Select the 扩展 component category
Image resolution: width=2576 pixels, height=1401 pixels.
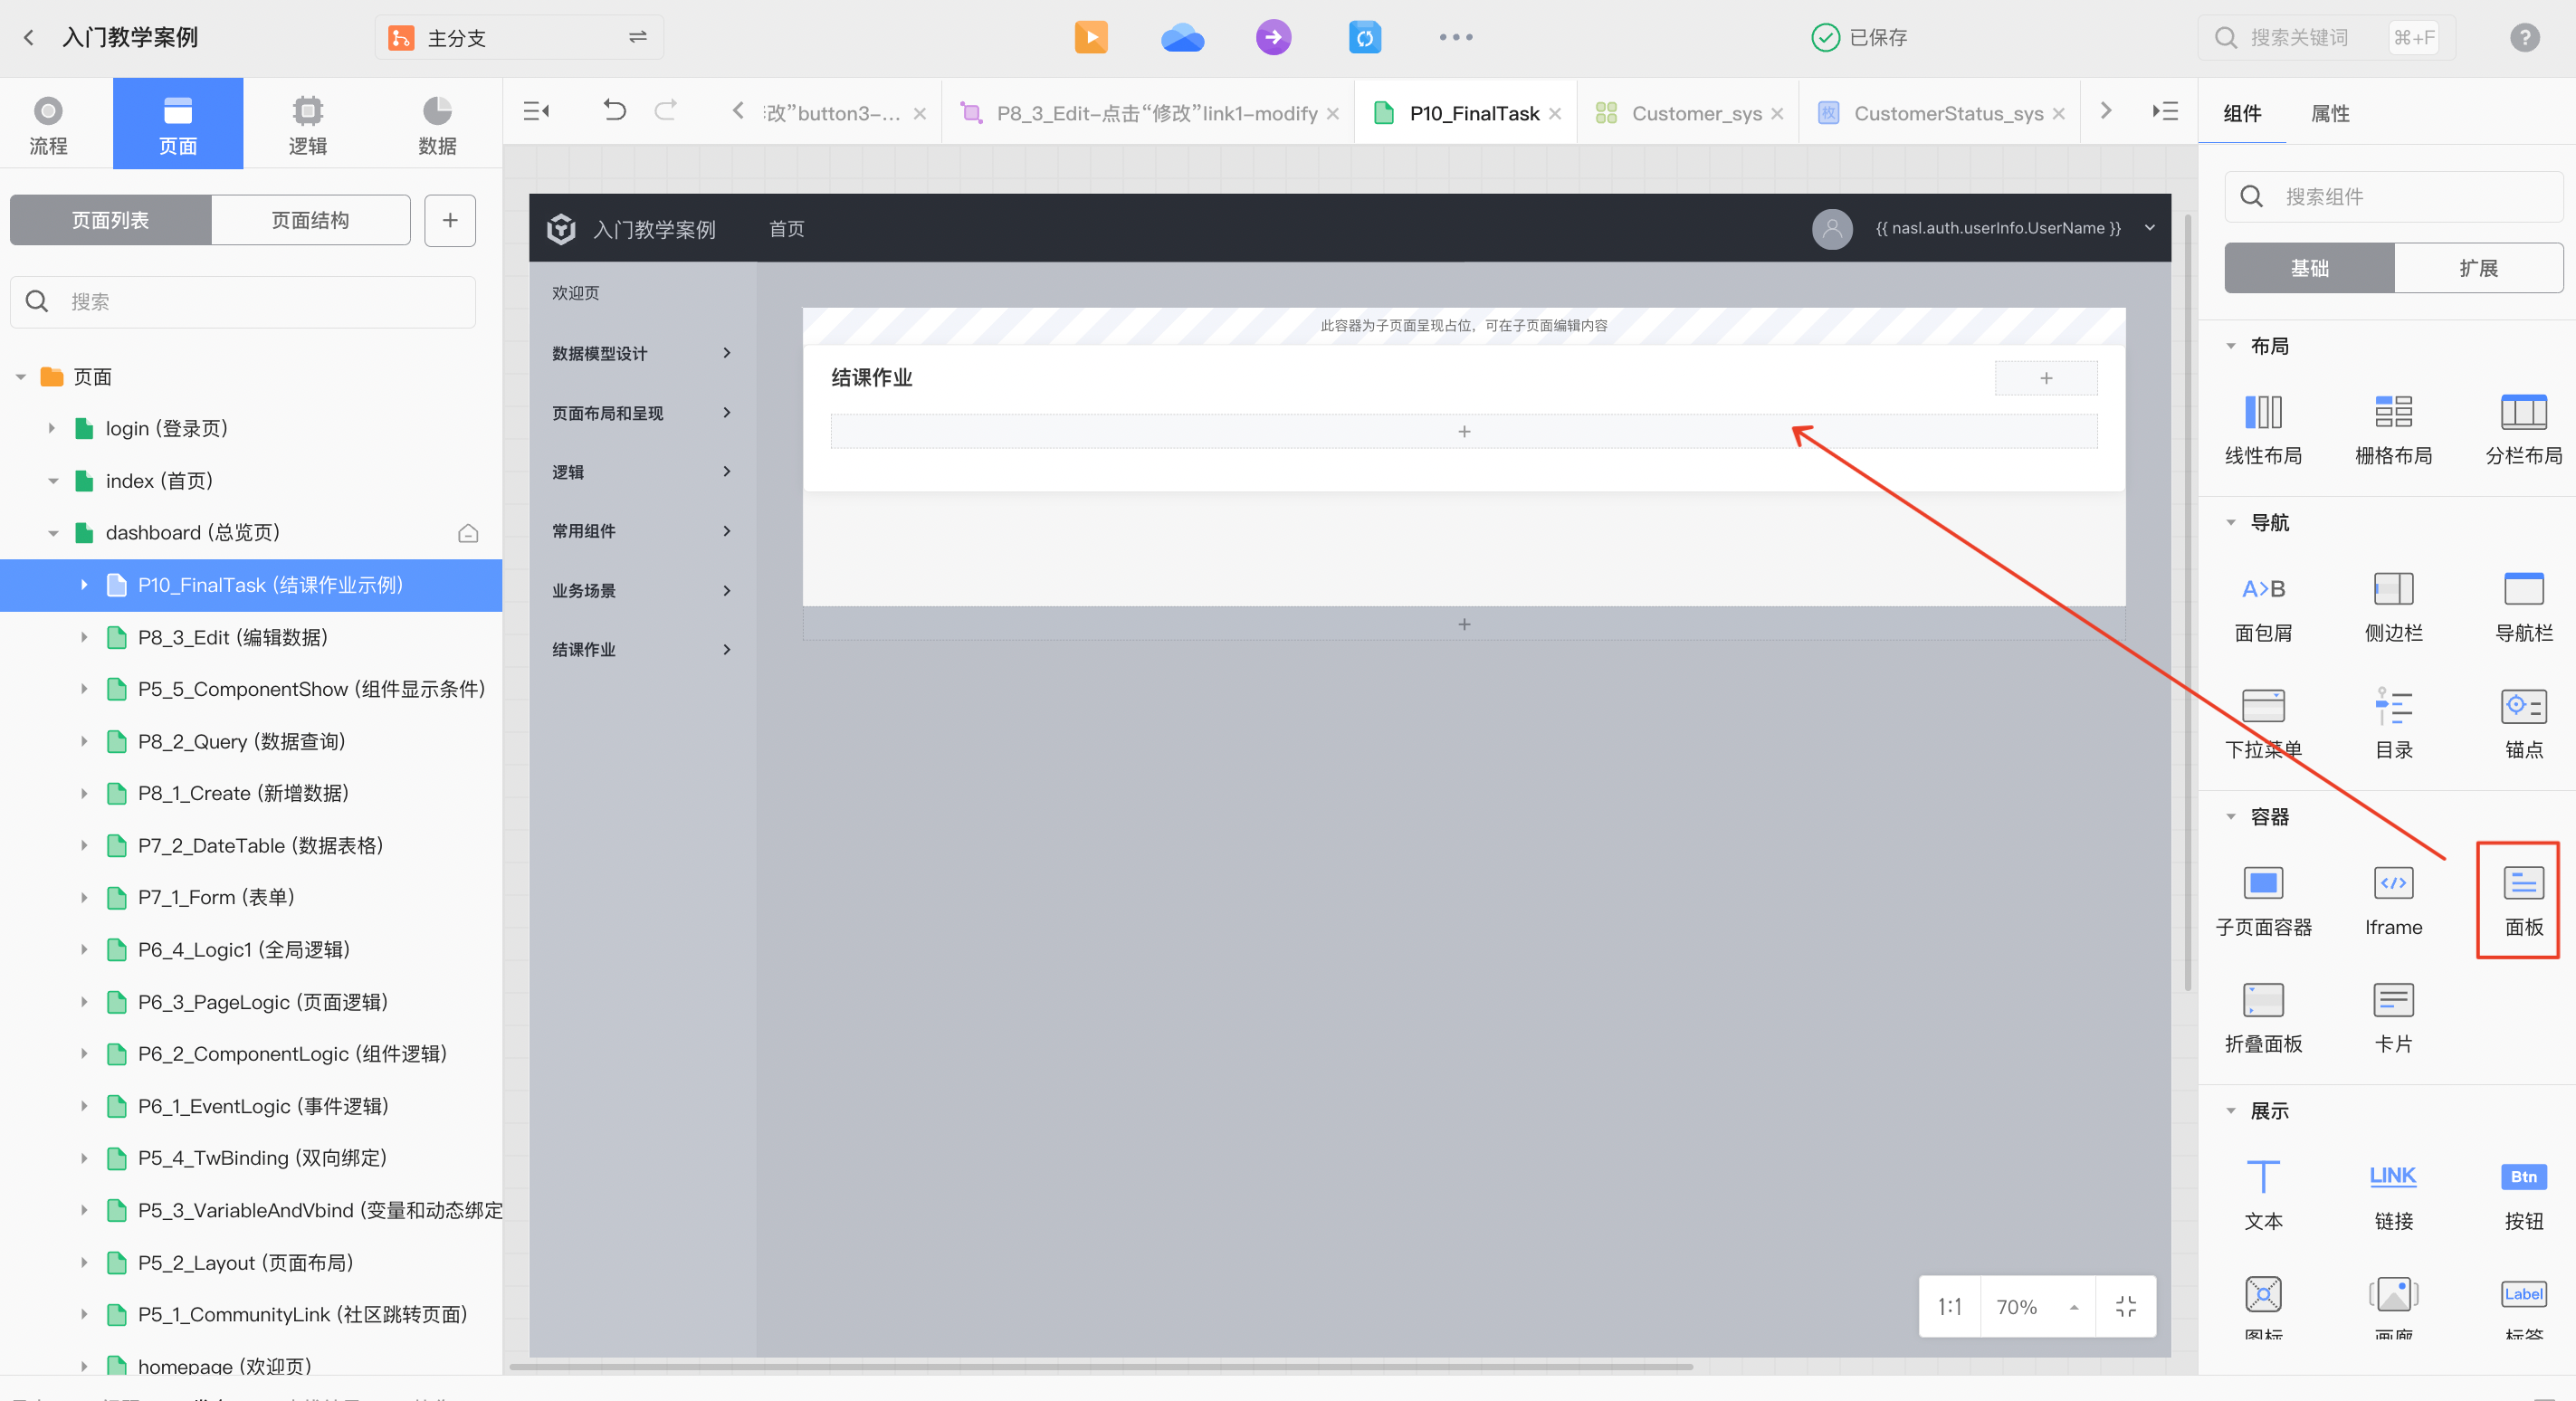(2478, 268)
